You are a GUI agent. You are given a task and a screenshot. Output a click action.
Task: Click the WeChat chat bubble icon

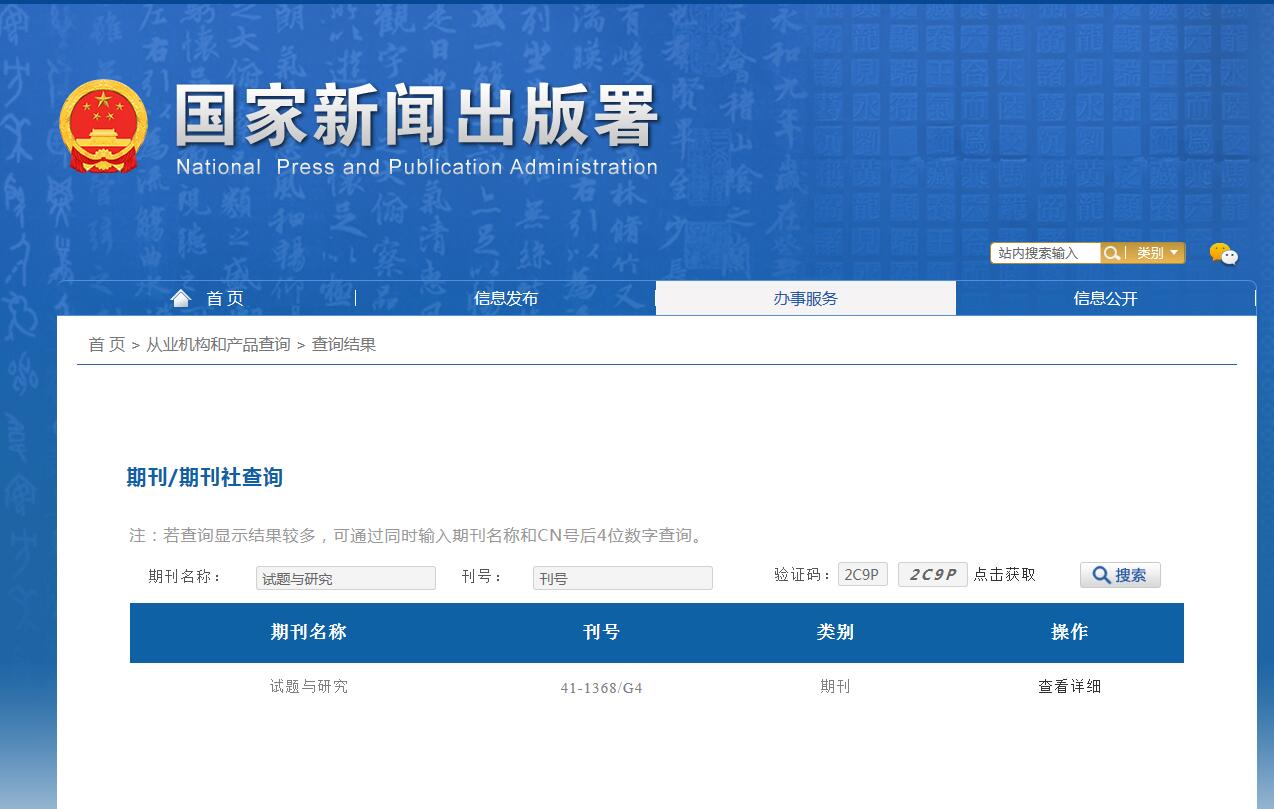[1226, 253]
